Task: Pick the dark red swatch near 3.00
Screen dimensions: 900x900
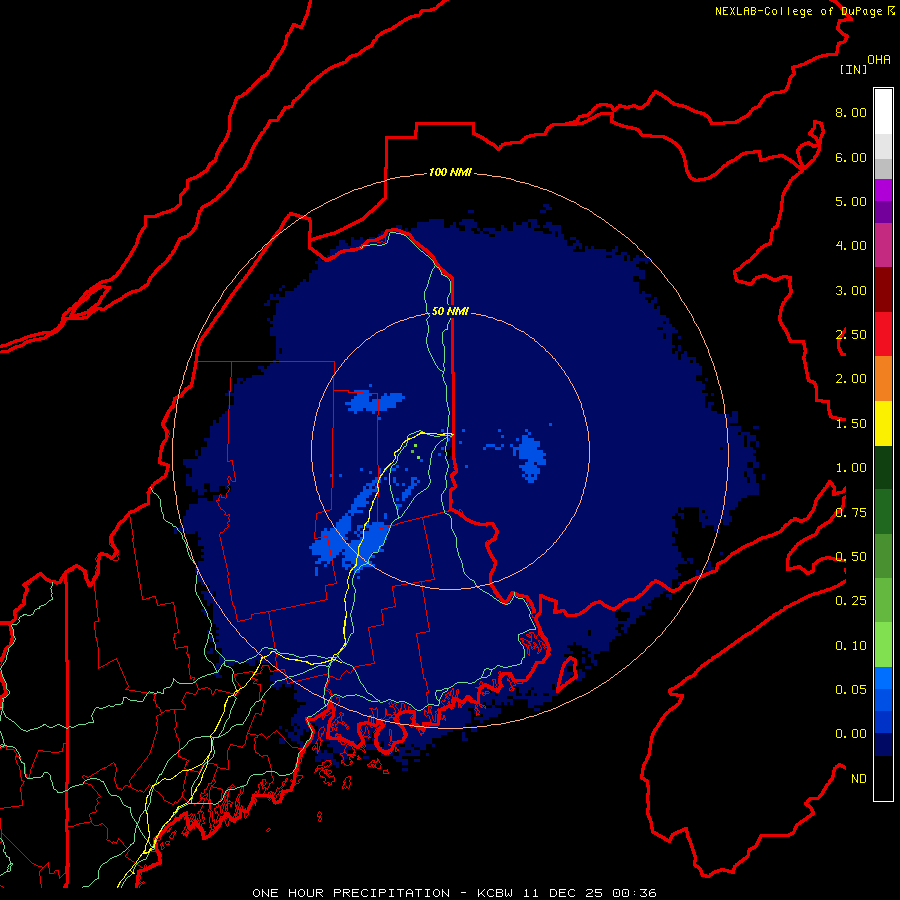Action: click(883, 290)
